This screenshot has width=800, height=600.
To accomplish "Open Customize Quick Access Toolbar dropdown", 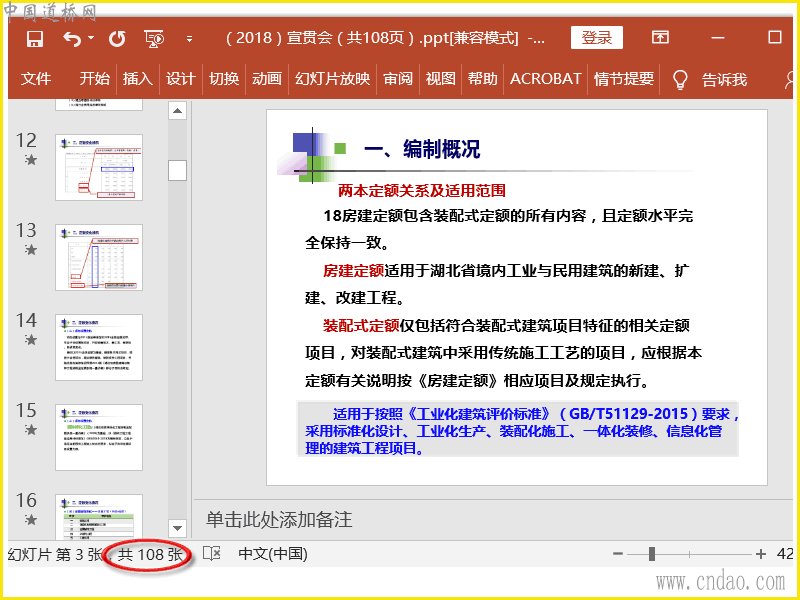I will point(189,39).
